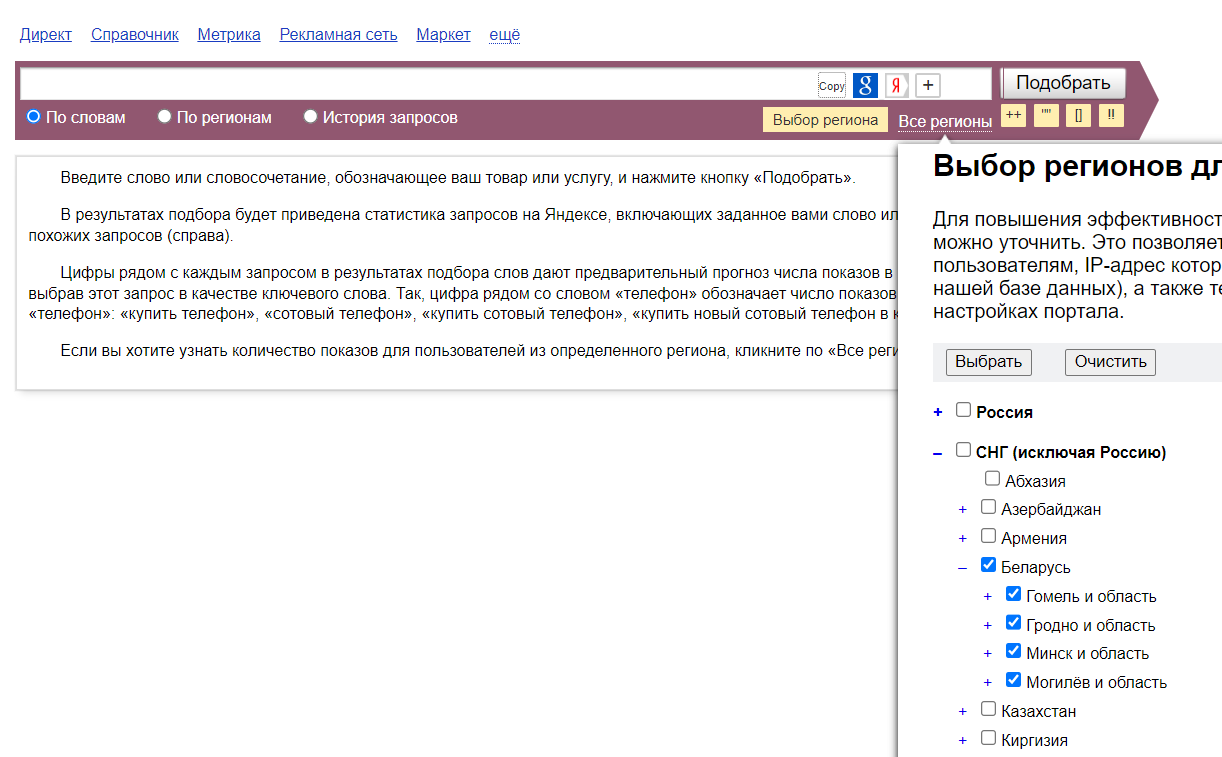Click the Google search icon in the query field

[866, 85]
